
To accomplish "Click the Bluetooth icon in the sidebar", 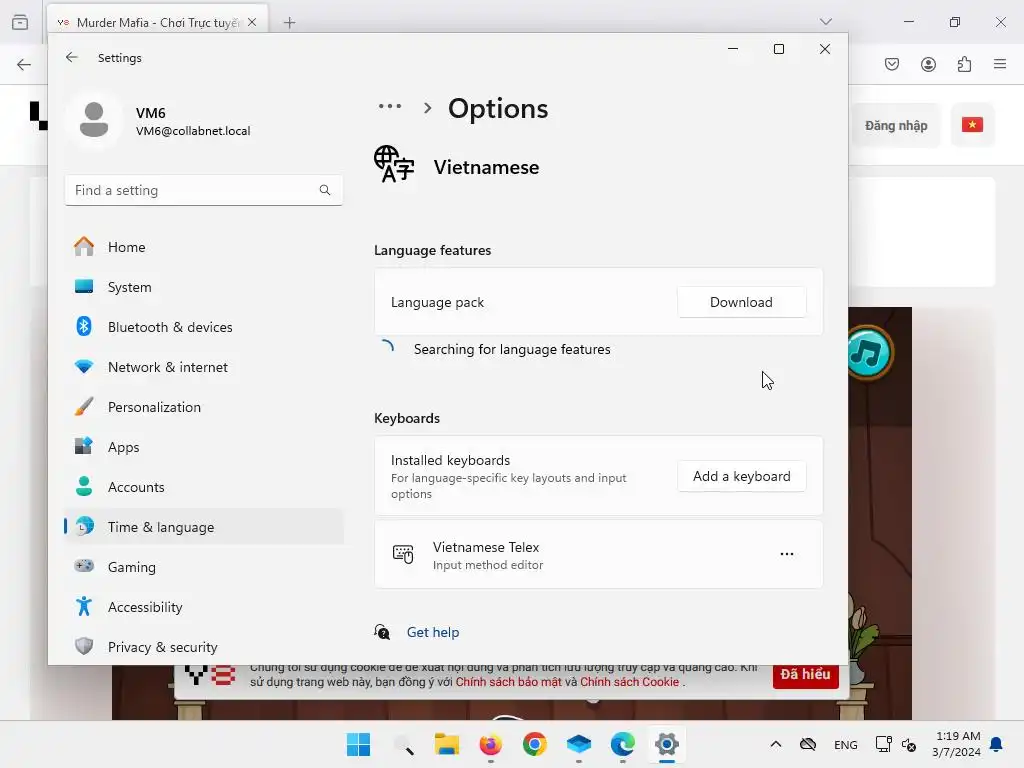I will (x=84, y=326).
